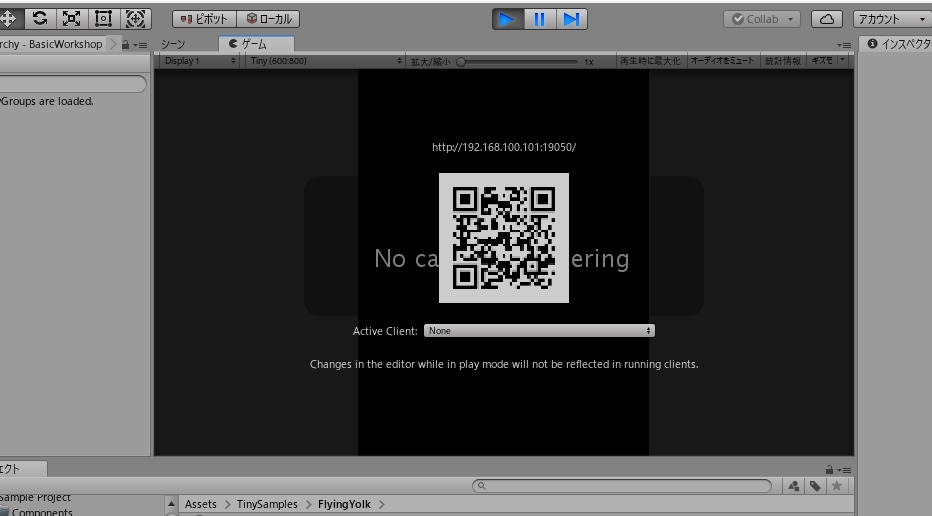Open the Collab dropdown

(x=761, y=19)
